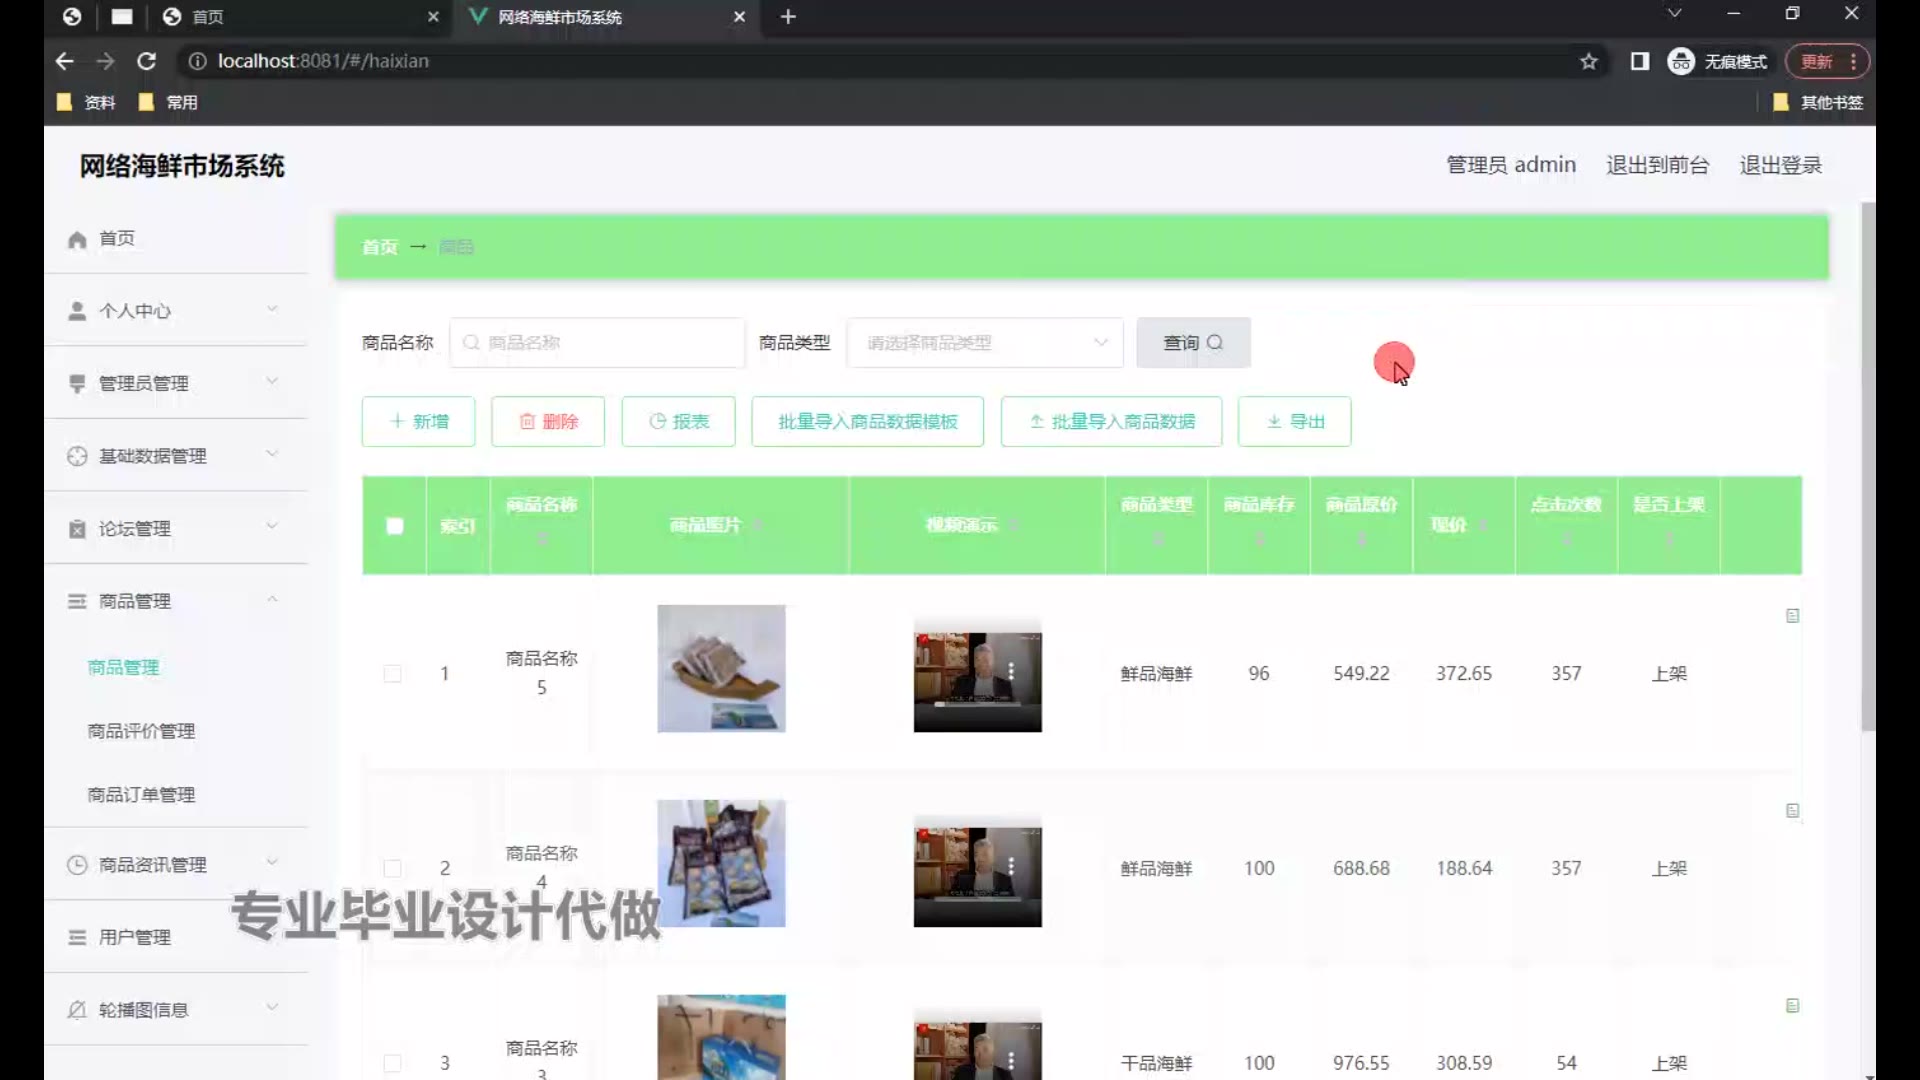
Task: Click the video options dots on row 1 video
Action: point(1011,671)
